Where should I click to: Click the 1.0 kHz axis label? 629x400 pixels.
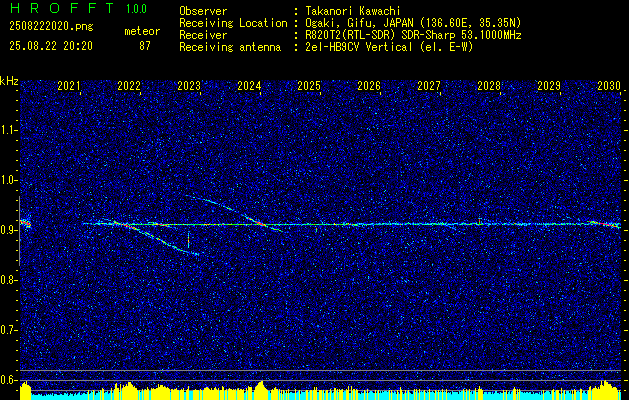pyautogui.click(x=9, y=180)
